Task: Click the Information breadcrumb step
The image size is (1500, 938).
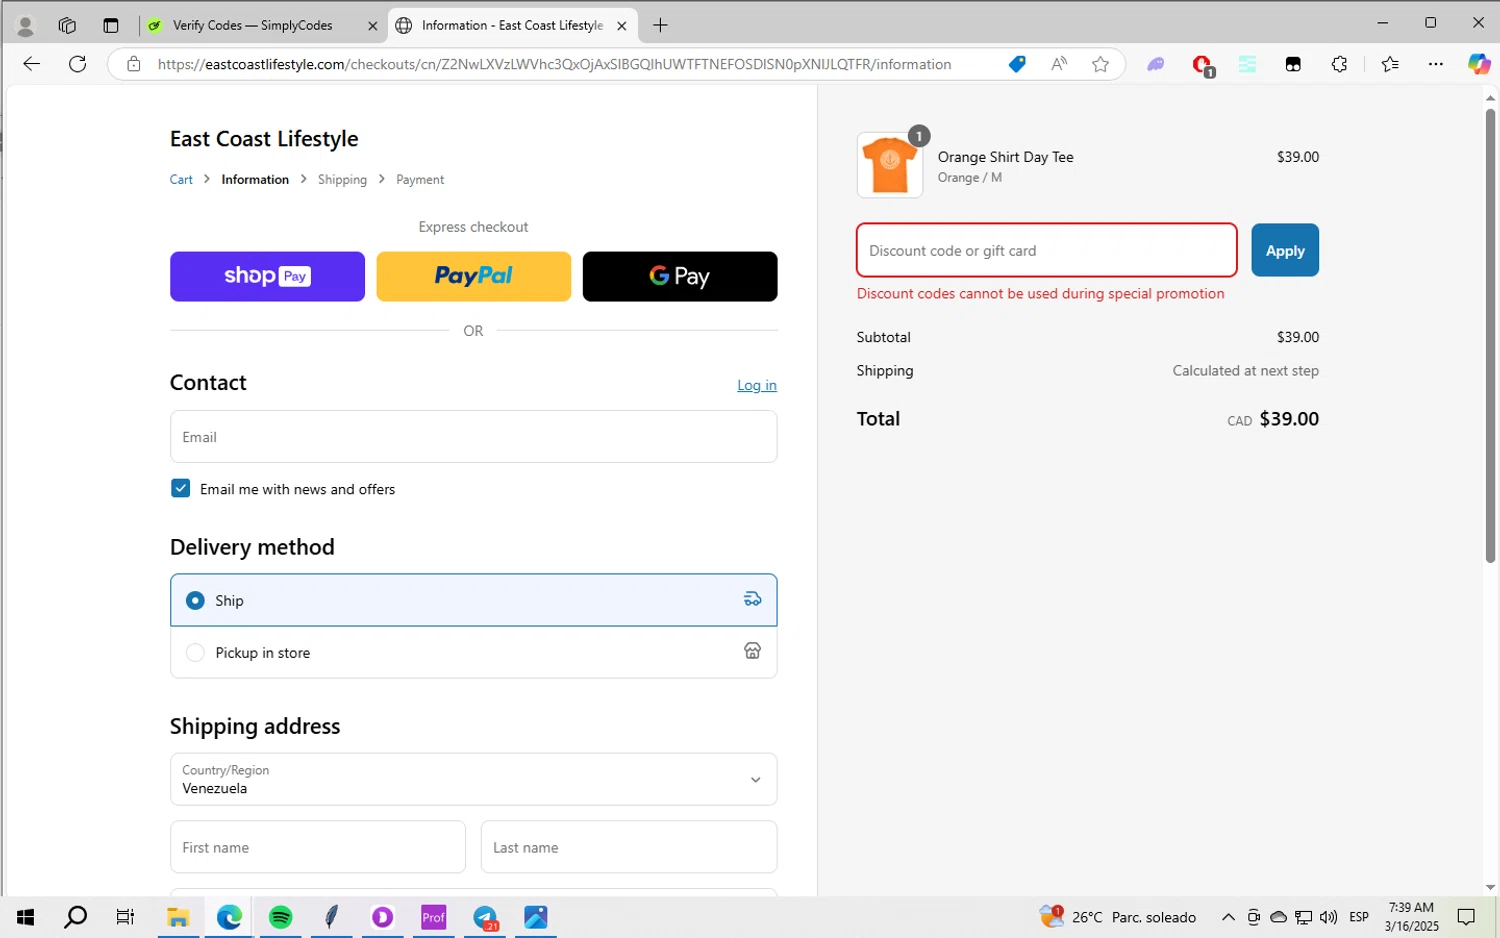Action: (x=255, y=180)
